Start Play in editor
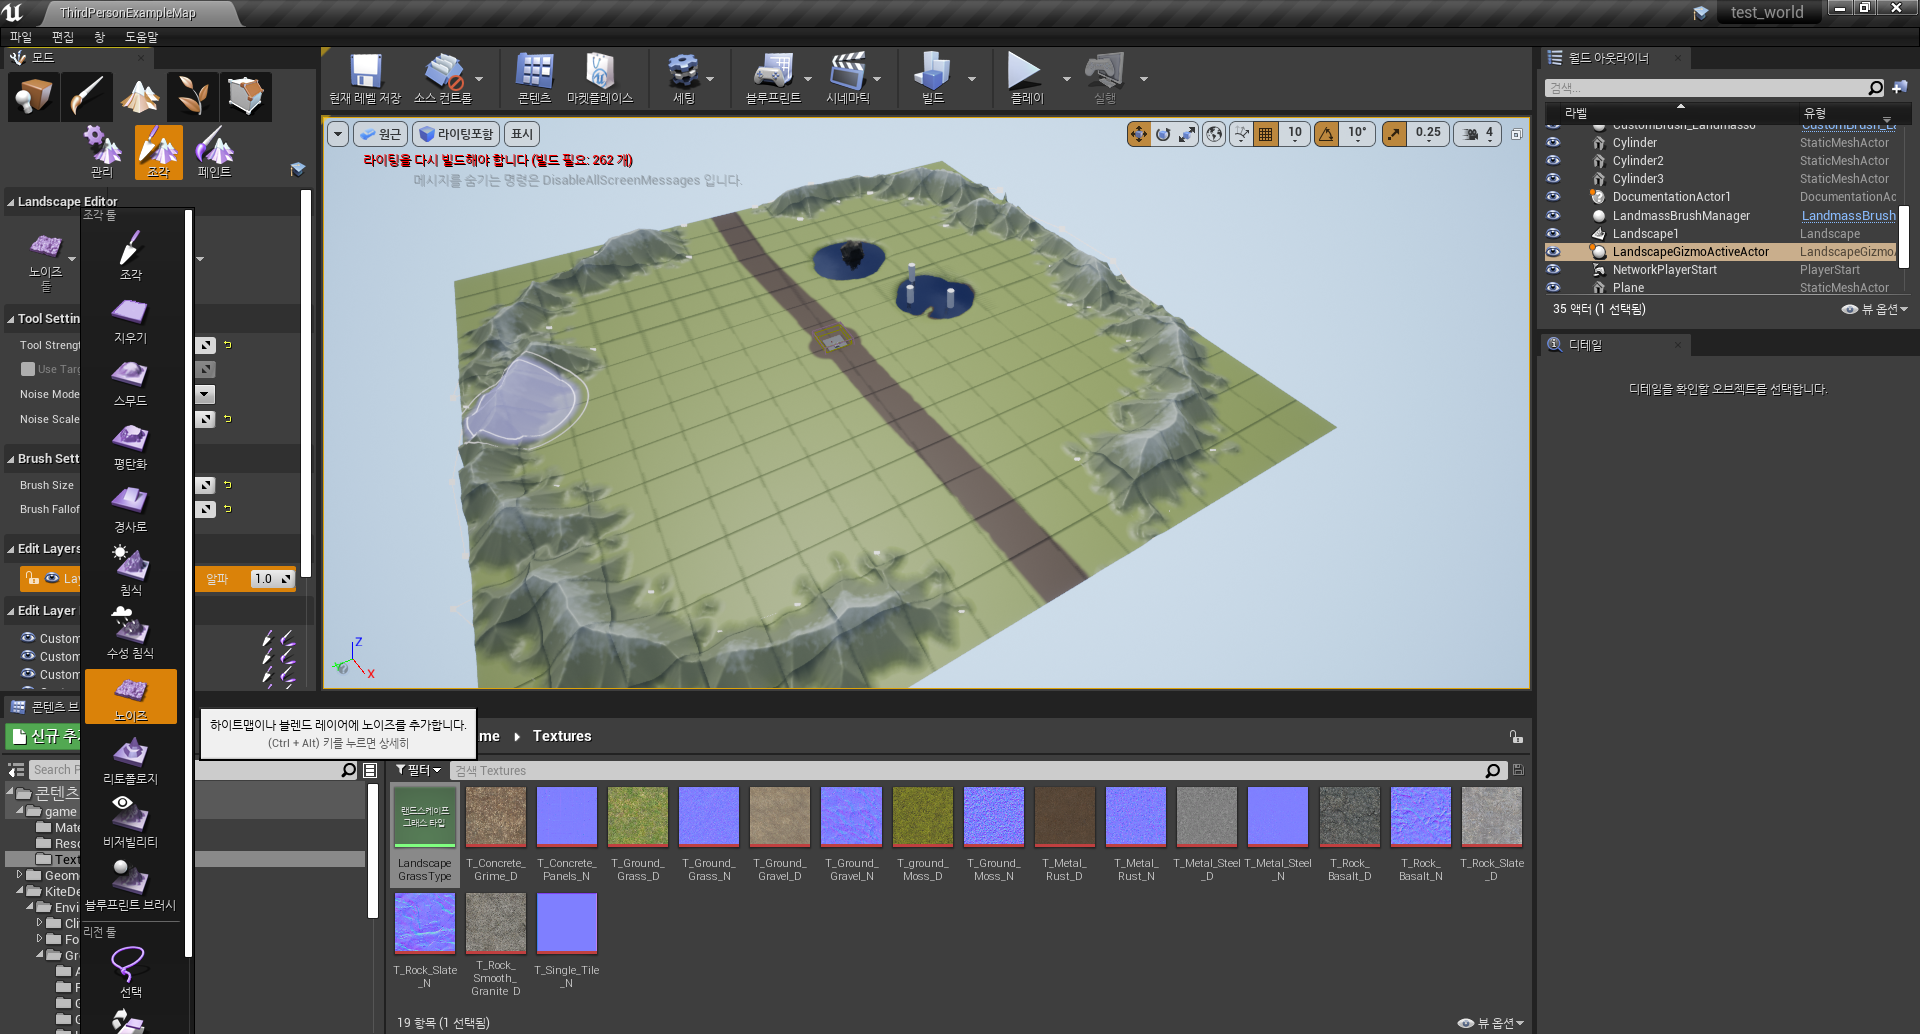The width and height of the screenshot is (1920, 1034). pos(1026,78)
